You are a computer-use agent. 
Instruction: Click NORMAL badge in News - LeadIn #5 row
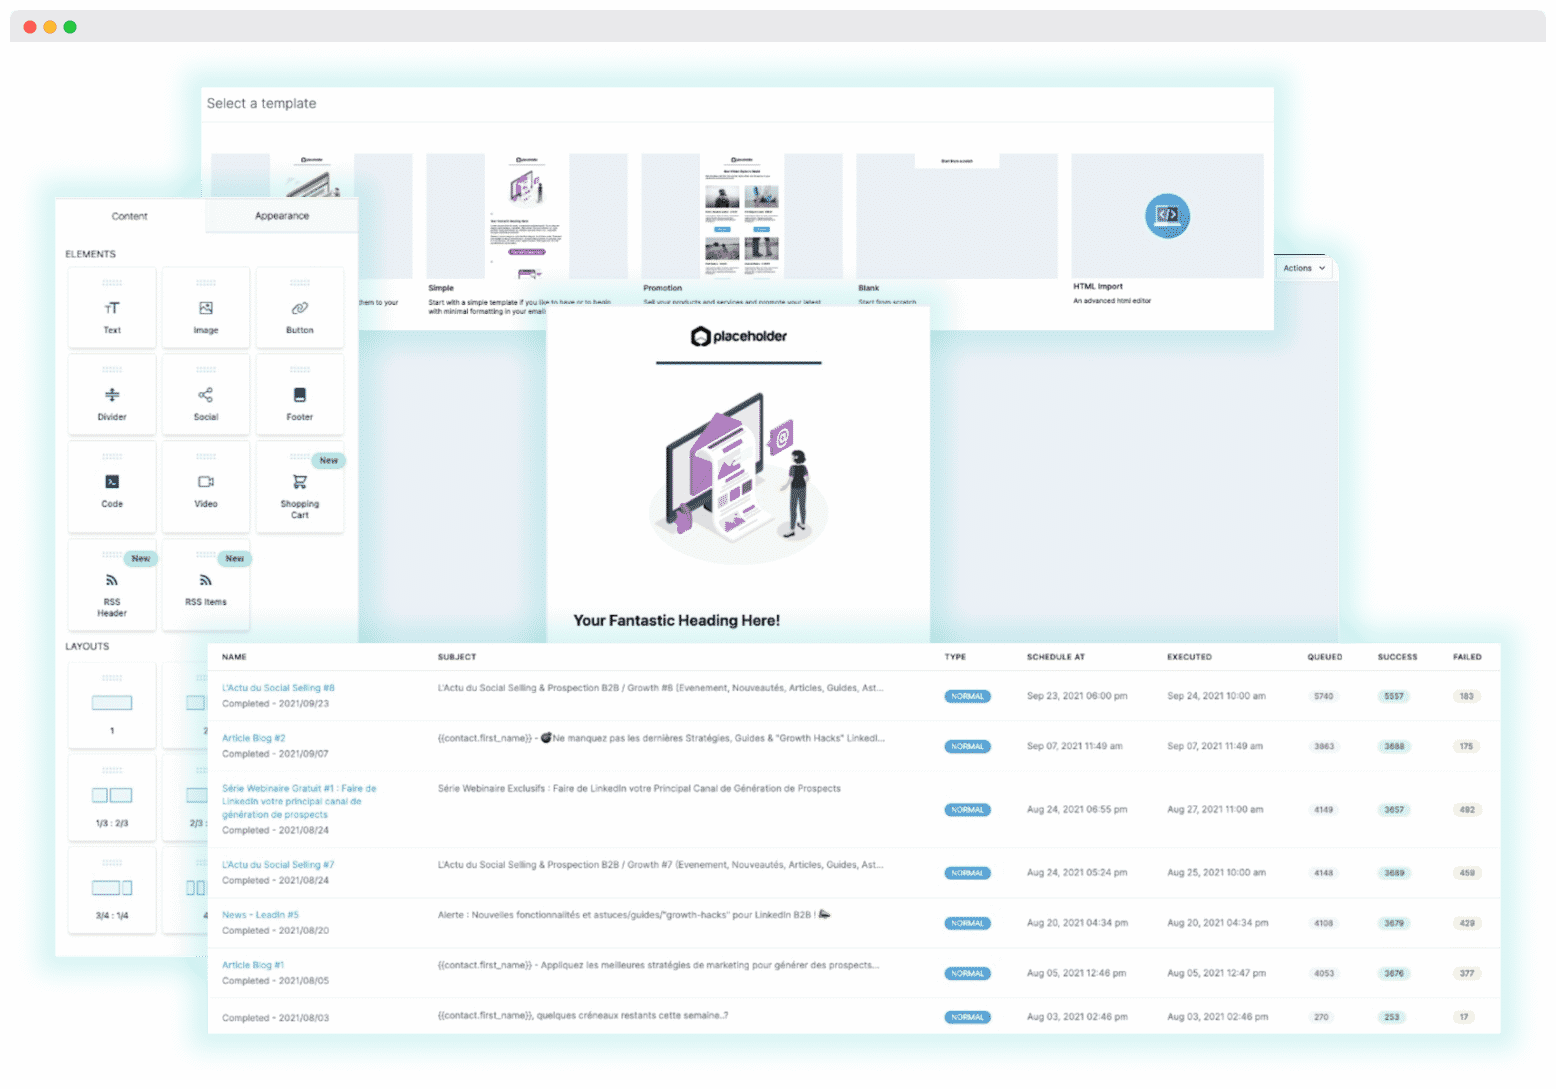point(967,923)
